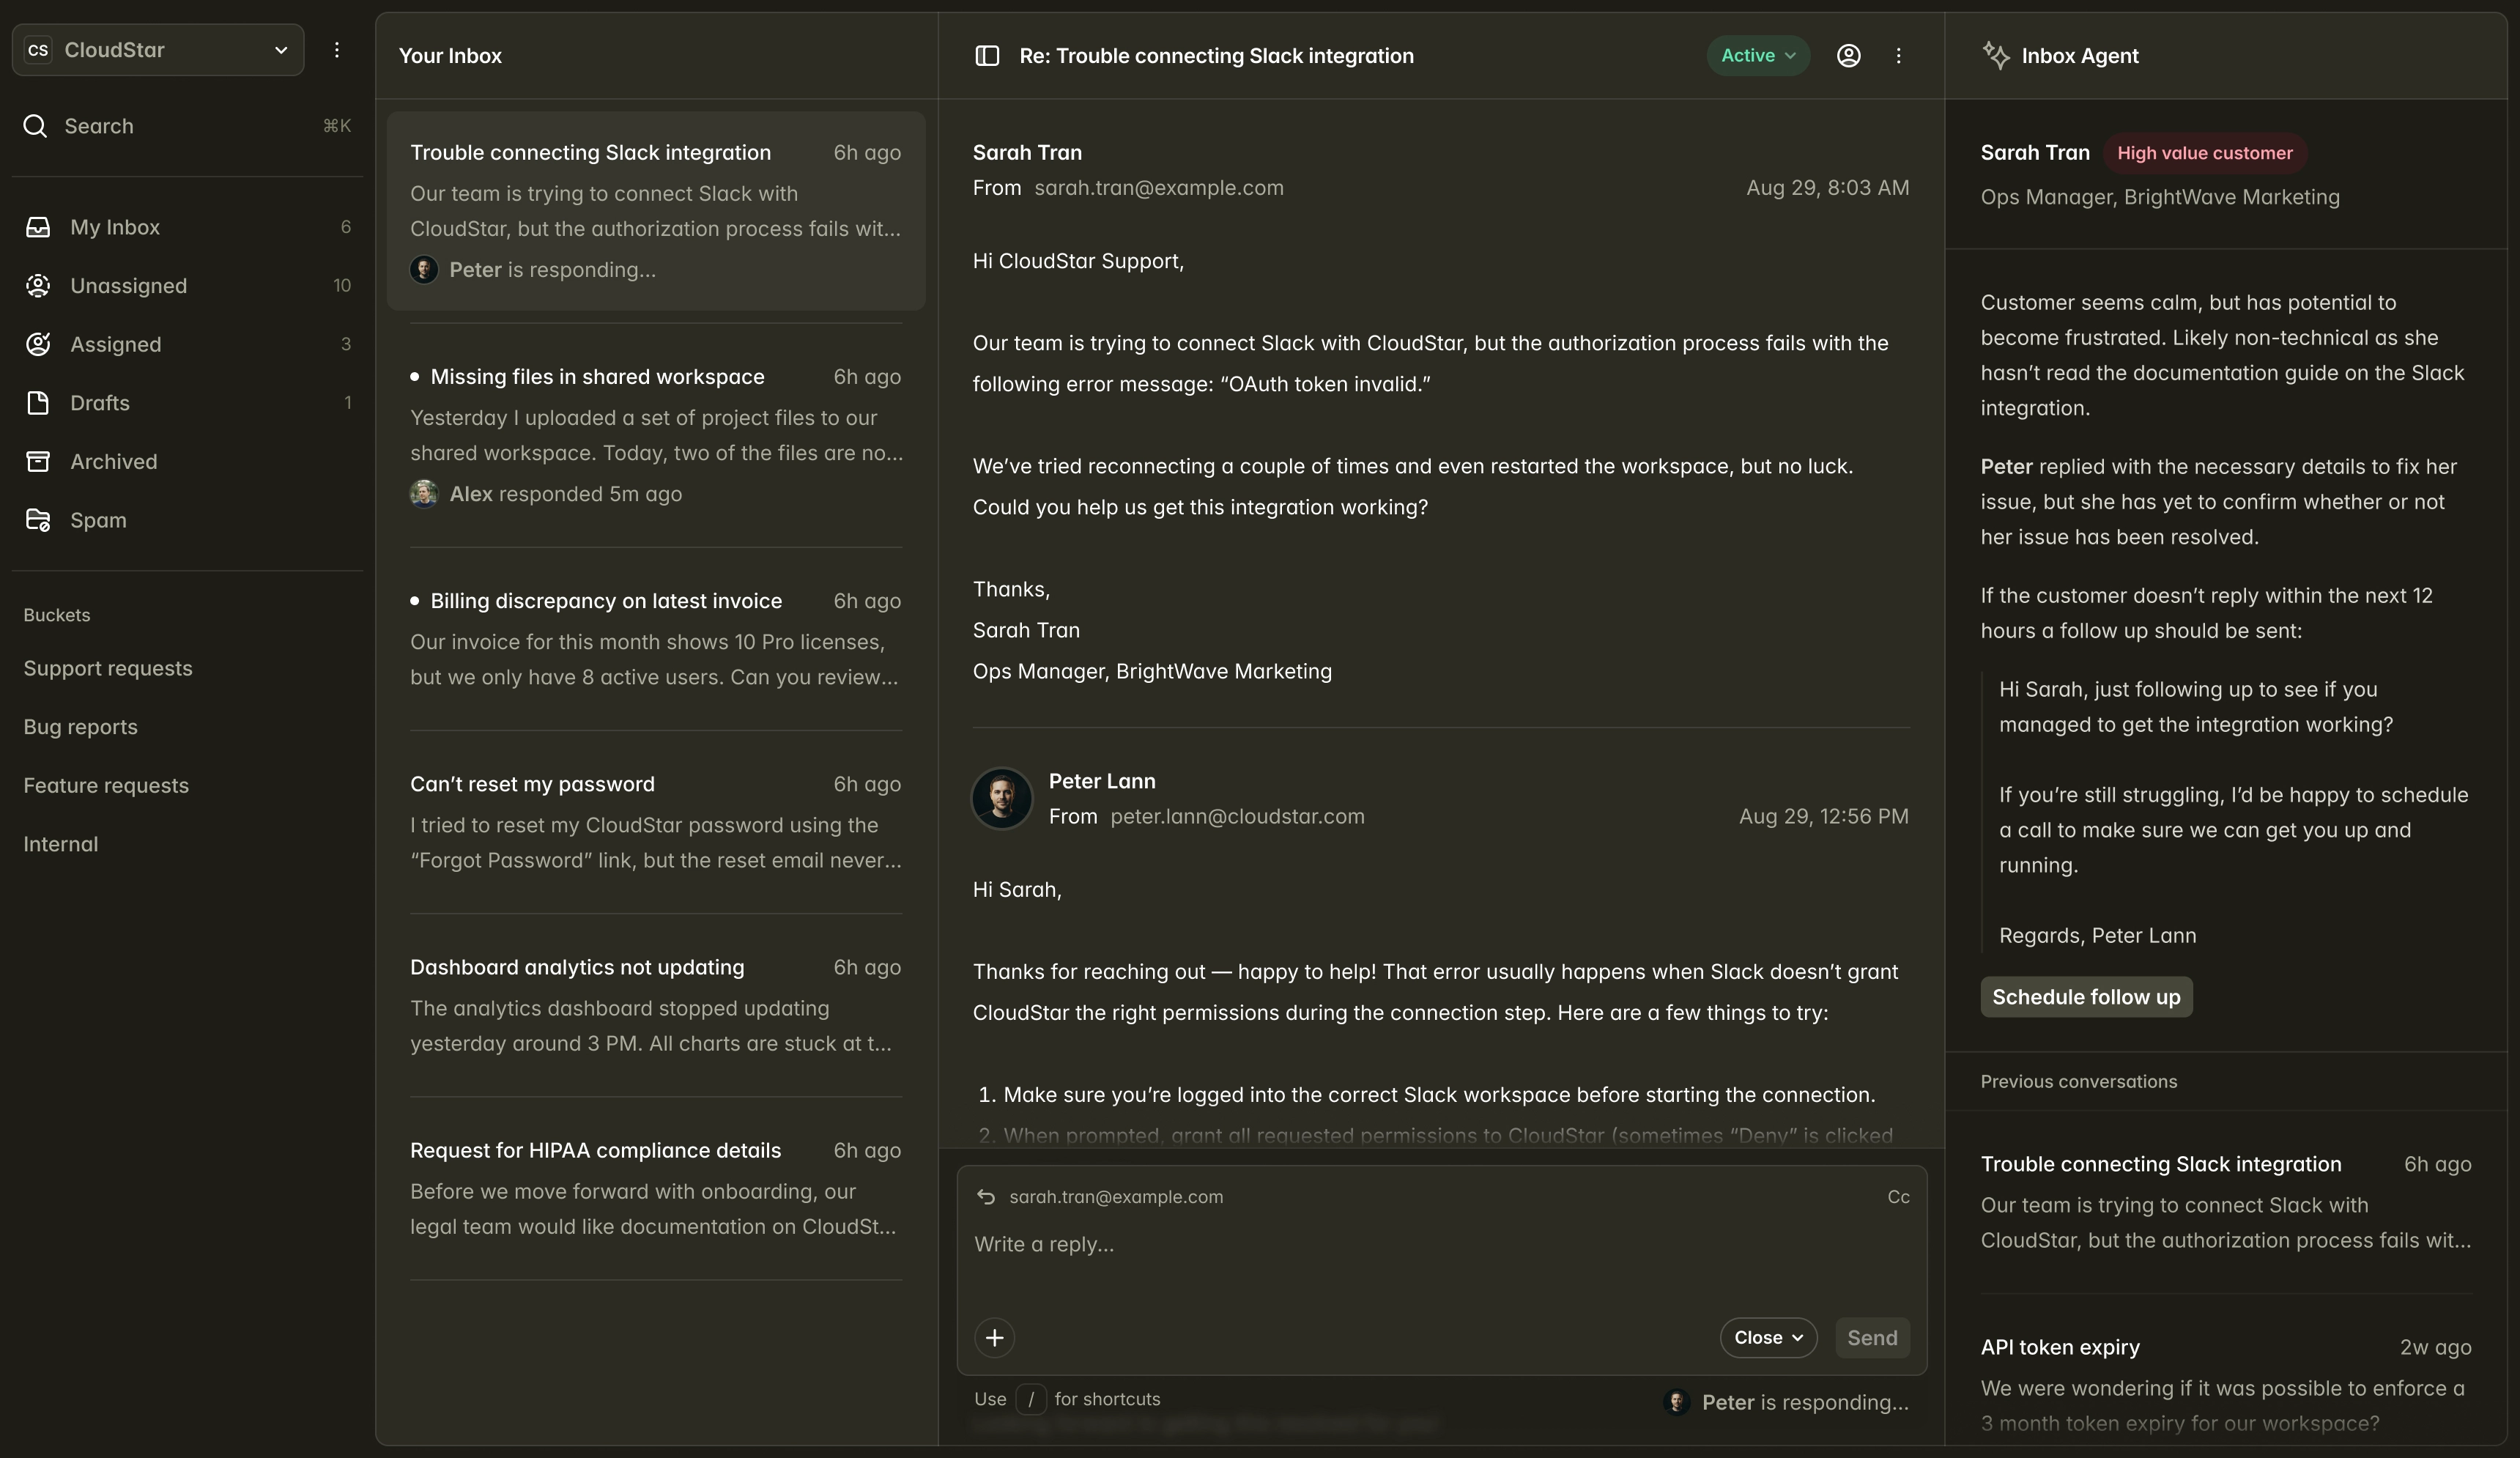Image resolution: width=2520 pixels, height=1458 pixels.
Task: Collapse the inbox list with the panel toggle icon
Action: point(987,56)
